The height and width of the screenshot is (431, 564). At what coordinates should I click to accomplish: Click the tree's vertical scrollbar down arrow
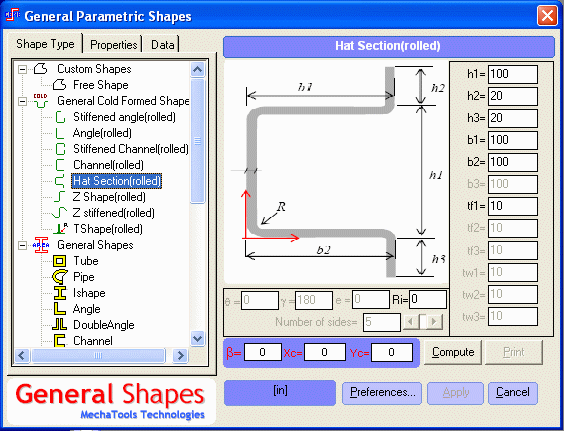point(197,339)
